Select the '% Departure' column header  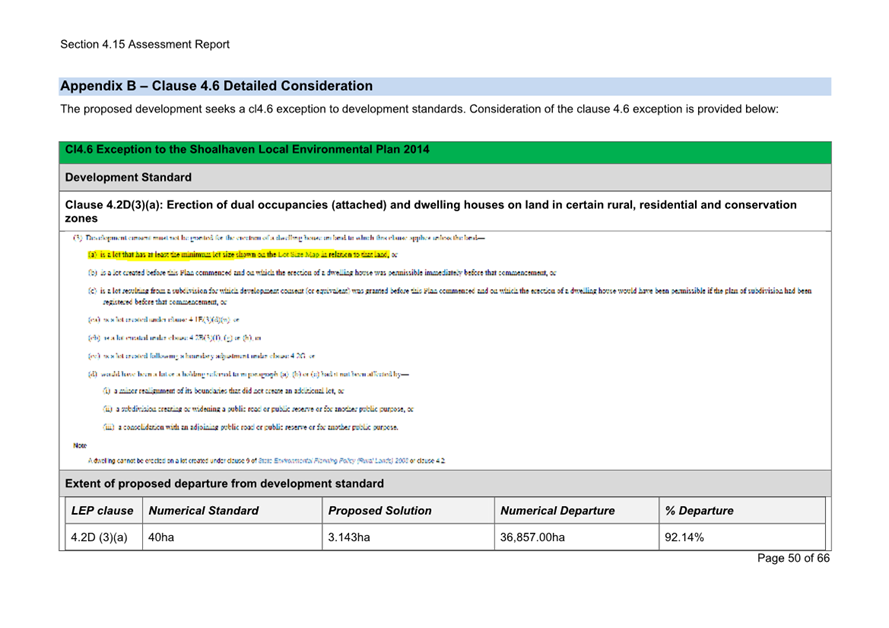click(x=699, y=511)
